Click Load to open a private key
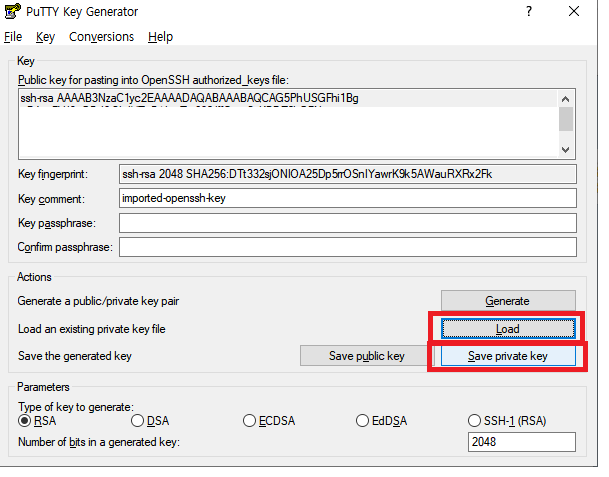The height and width of the screenshot is (477, 609). coord(508,329)
